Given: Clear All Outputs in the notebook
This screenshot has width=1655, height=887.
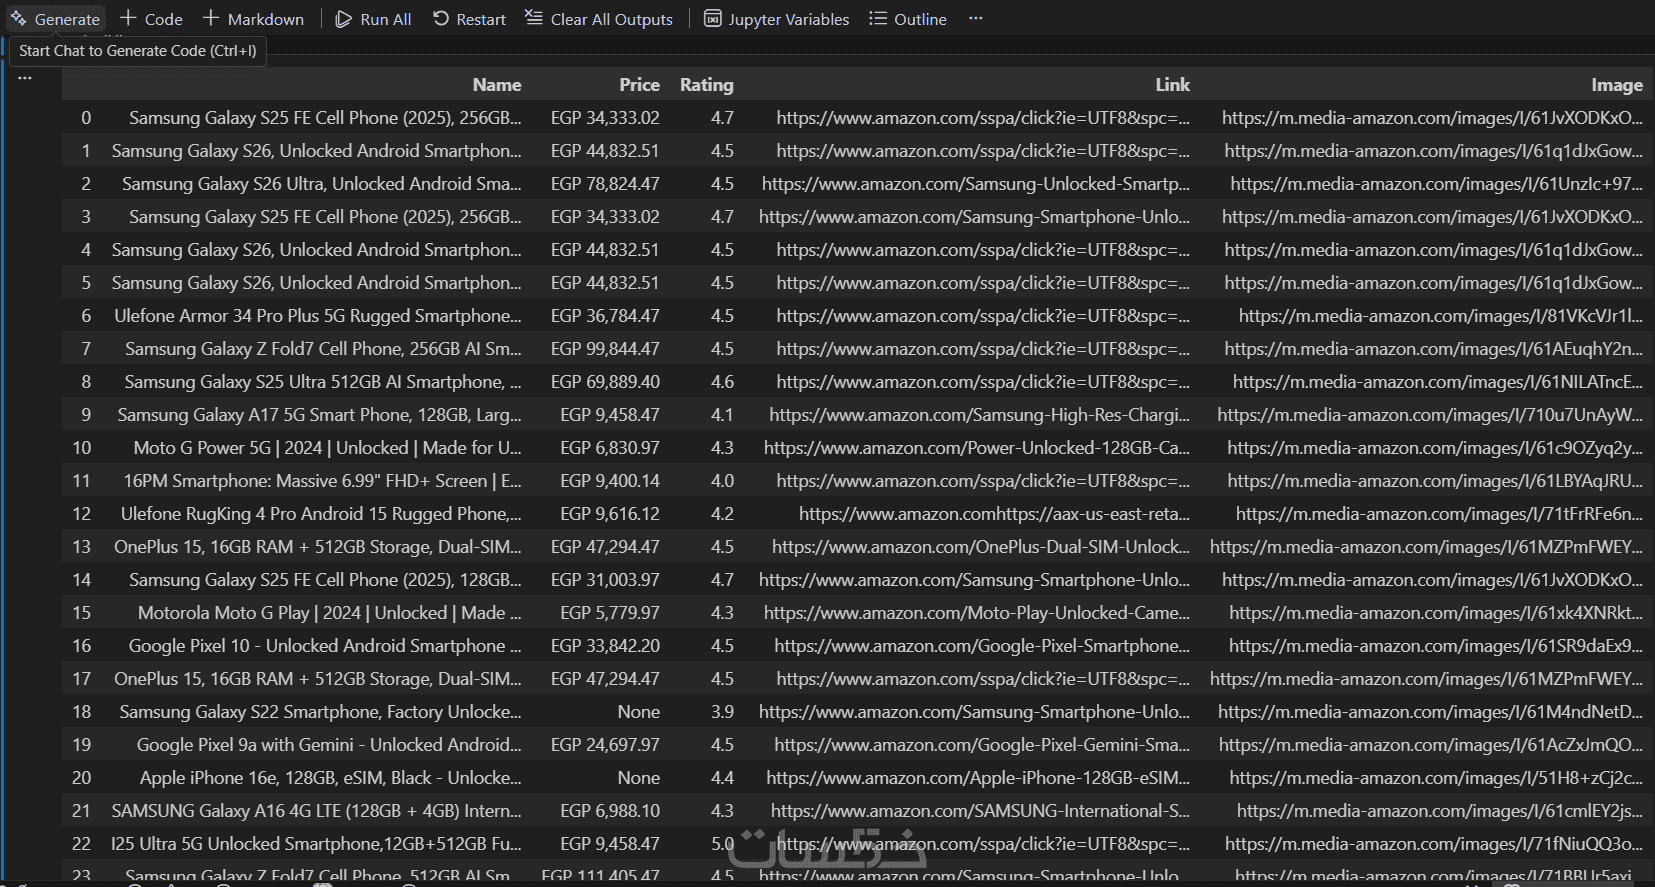Looking at the screenshot, I should coord(599,19).
